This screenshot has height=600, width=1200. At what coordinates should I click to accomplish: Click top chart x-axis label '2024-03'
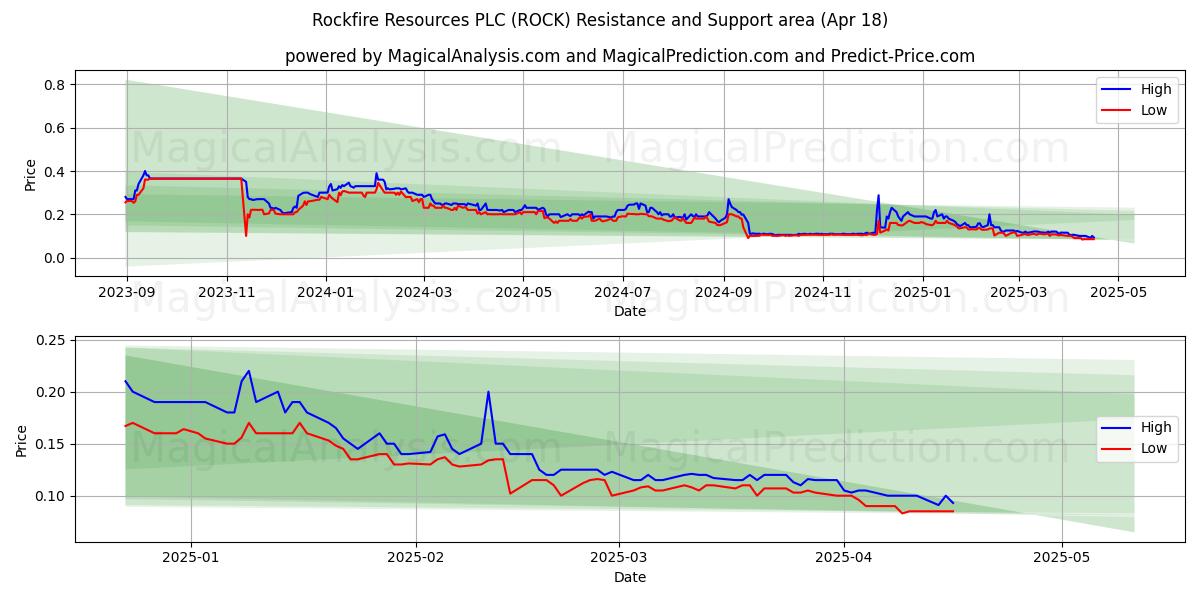click(x=424, y=293)
